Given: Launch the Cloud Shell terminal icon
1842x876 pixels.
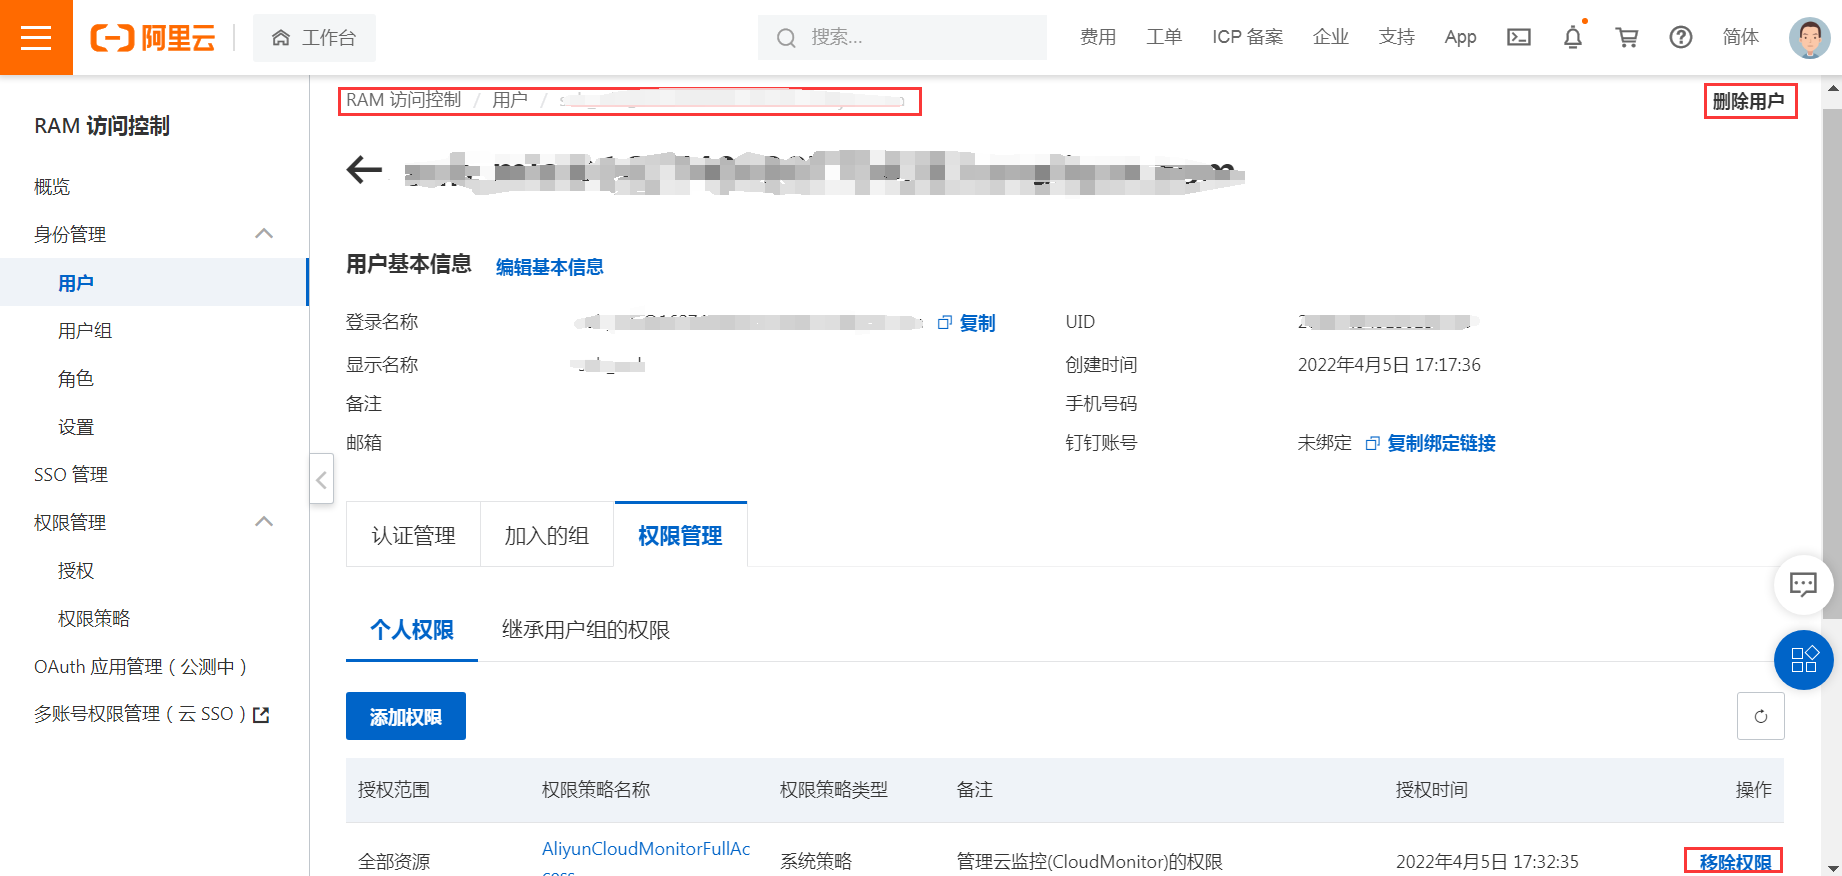Looking at the screenshot, I should click(x=1519, y=37).
